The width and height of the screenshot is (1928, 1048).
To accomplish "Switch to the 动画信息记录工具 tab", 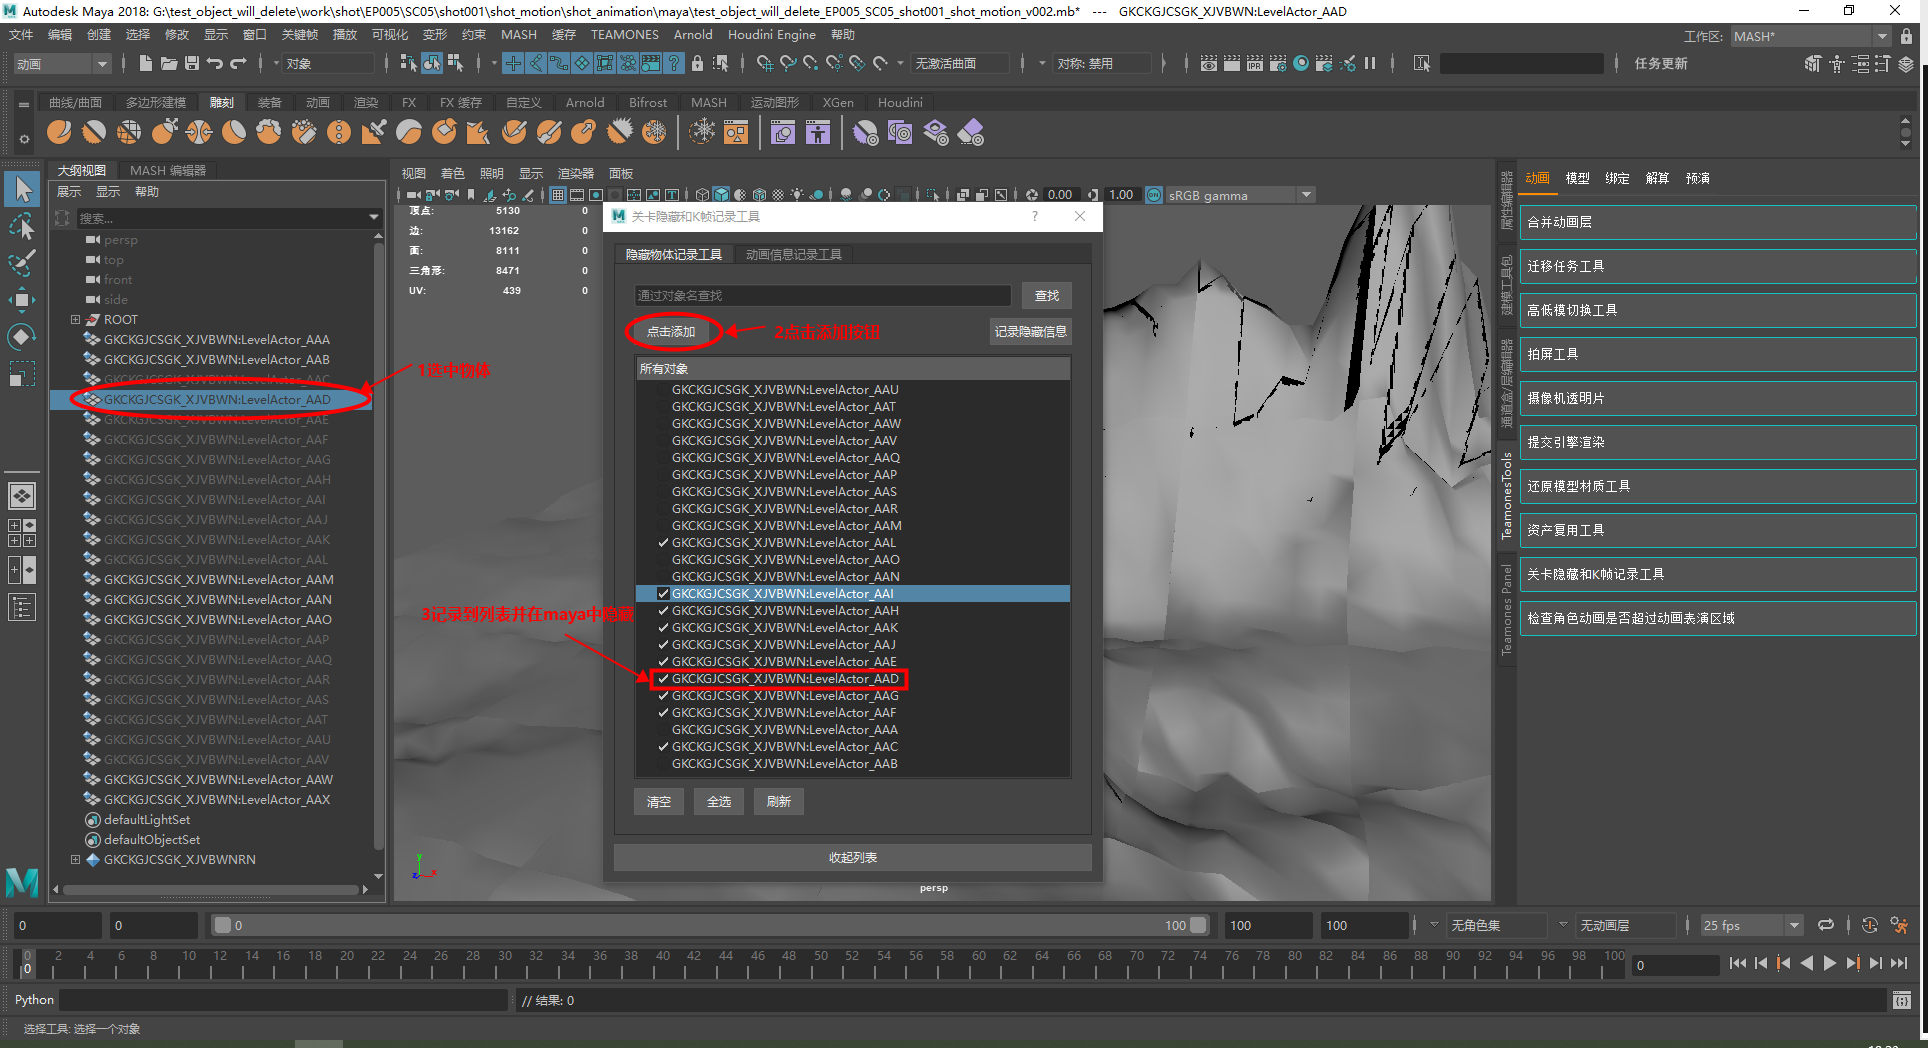I will (793, 255).
